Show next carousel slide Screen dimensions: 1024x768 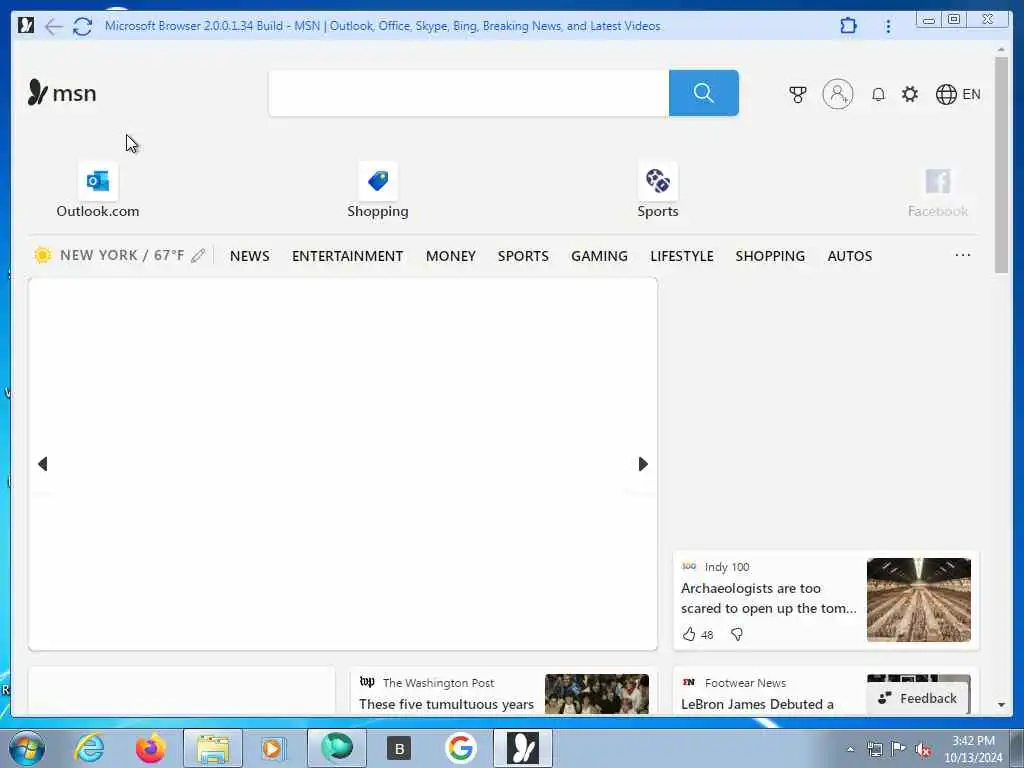(643, 464)
